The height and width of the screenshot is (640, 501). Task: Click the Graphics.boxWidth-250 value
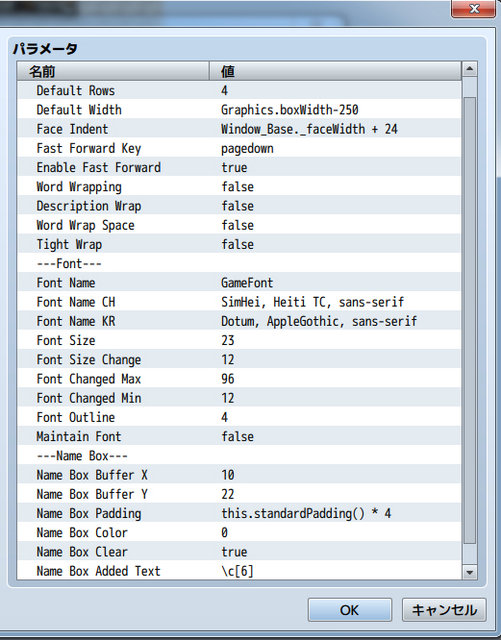point(335,109)
